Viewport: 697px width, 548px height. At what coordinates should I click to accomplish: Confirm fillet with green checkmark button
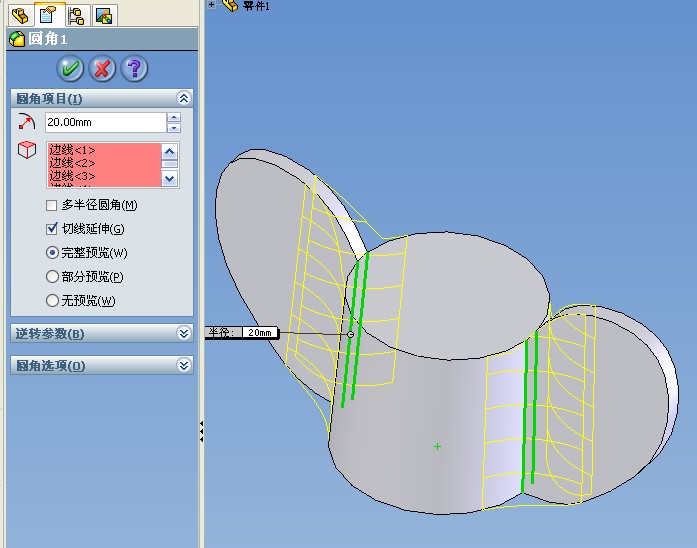[70, 68]
